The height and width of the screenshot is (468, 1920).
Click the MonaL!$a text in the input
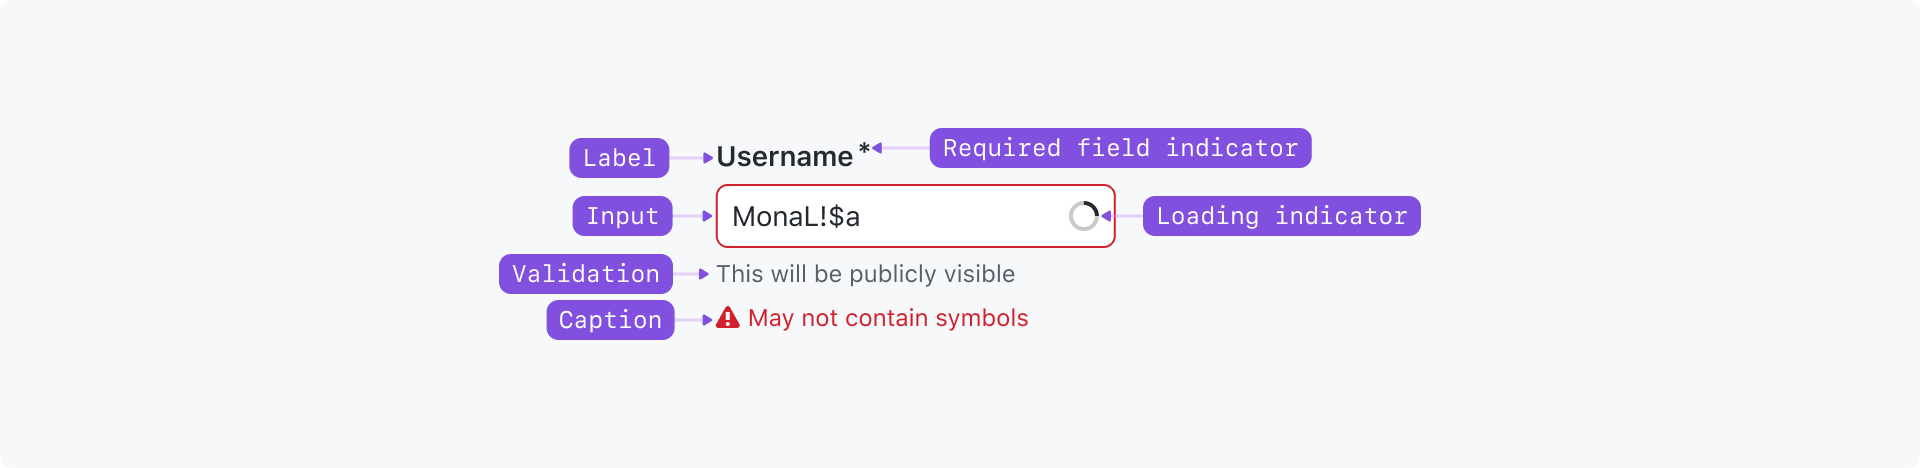click(x=796, y=217)
